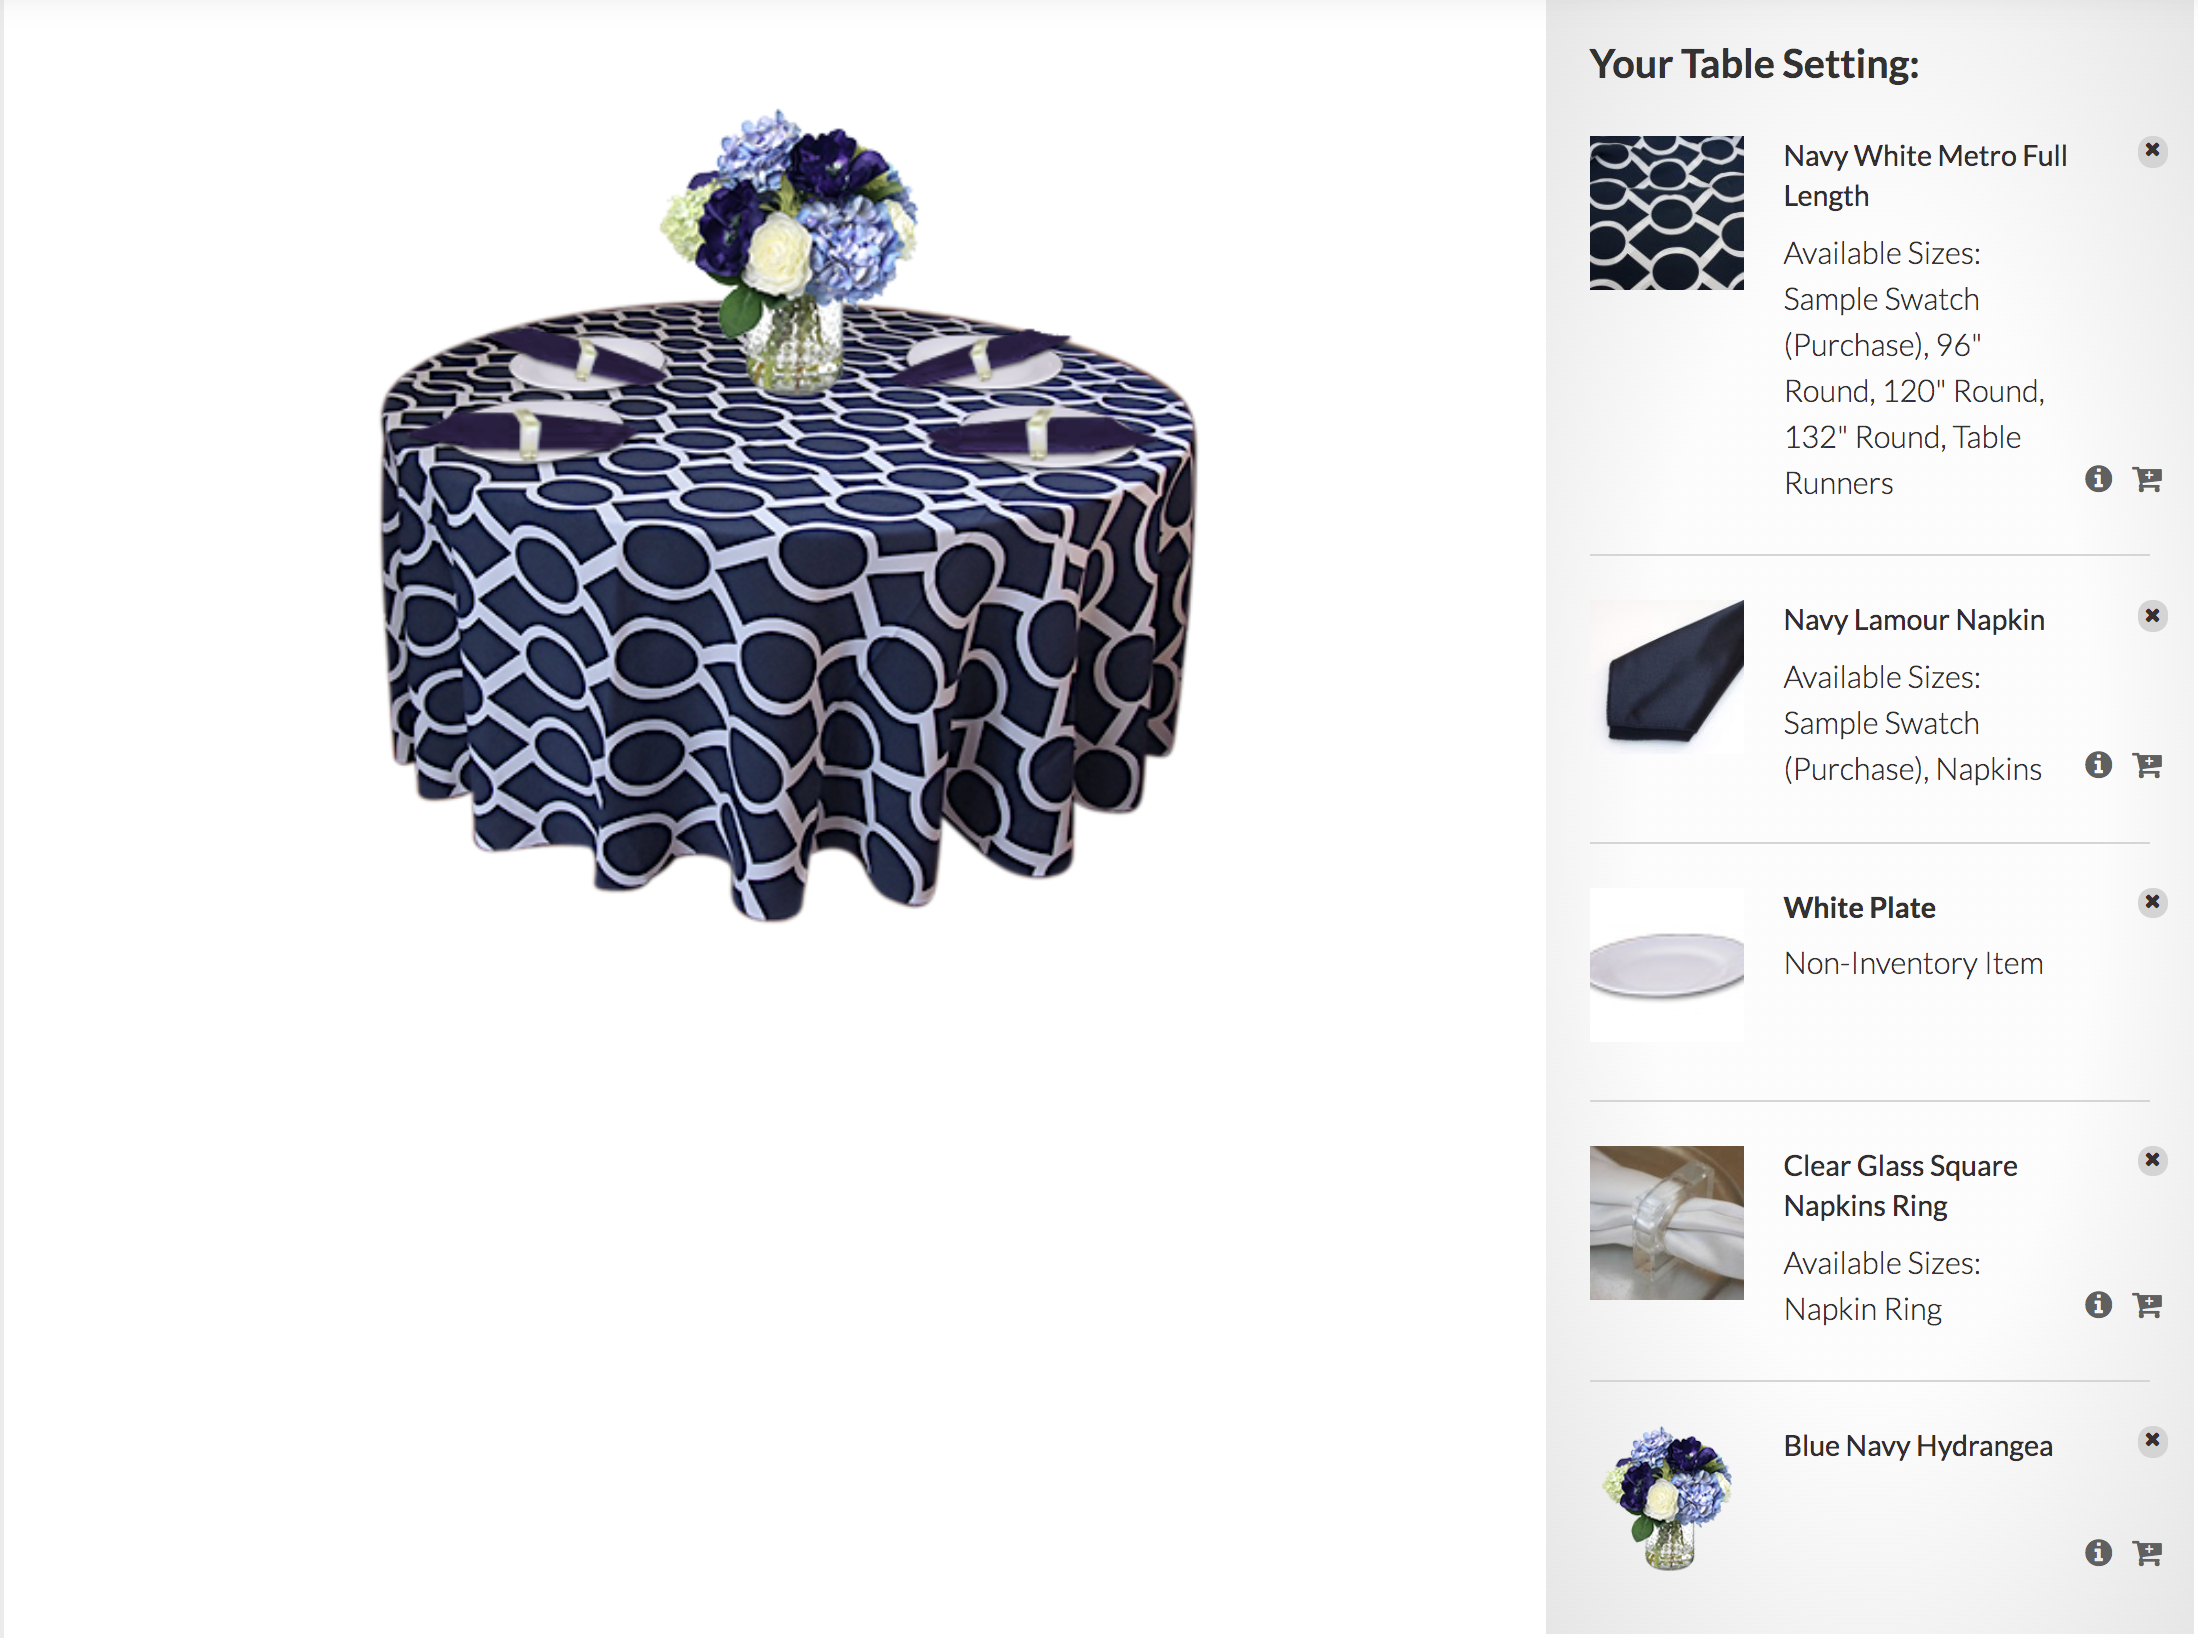Remove Clear Glass Square Napkins Ring

pyautogui.click(x=2152, y=1160)
